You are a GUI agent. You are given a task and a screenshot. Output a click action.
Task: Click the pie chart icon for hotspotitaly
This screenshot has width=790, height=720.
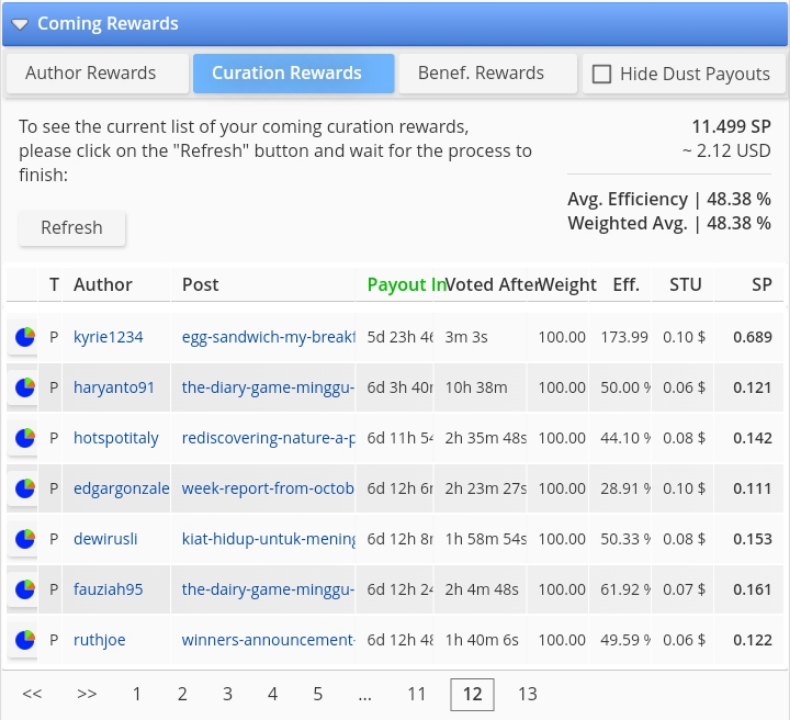[25, 438]
